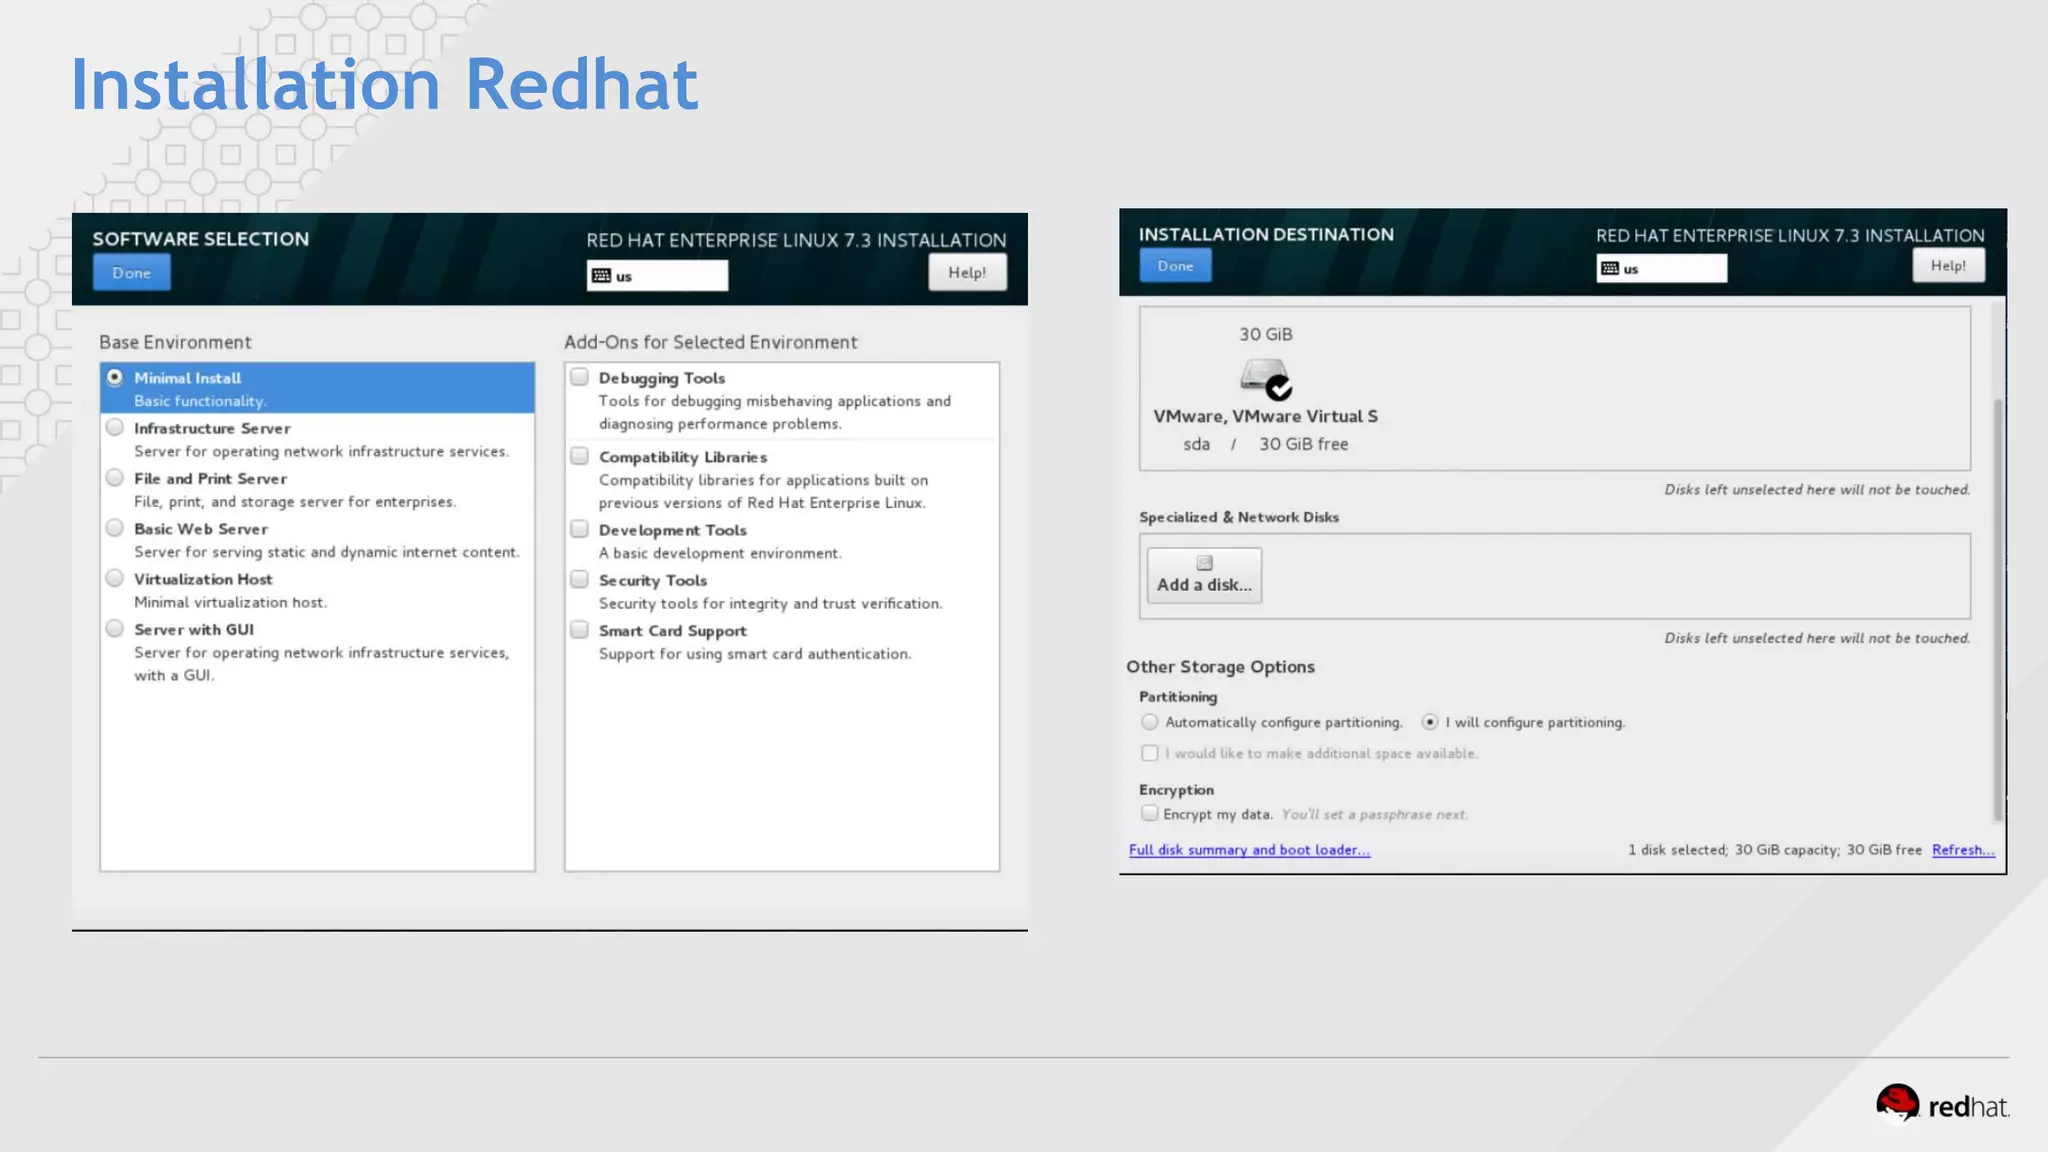Select Minimal Install base environment
The width and height of the screenshot is (2048, 1152).
(115, 378)
